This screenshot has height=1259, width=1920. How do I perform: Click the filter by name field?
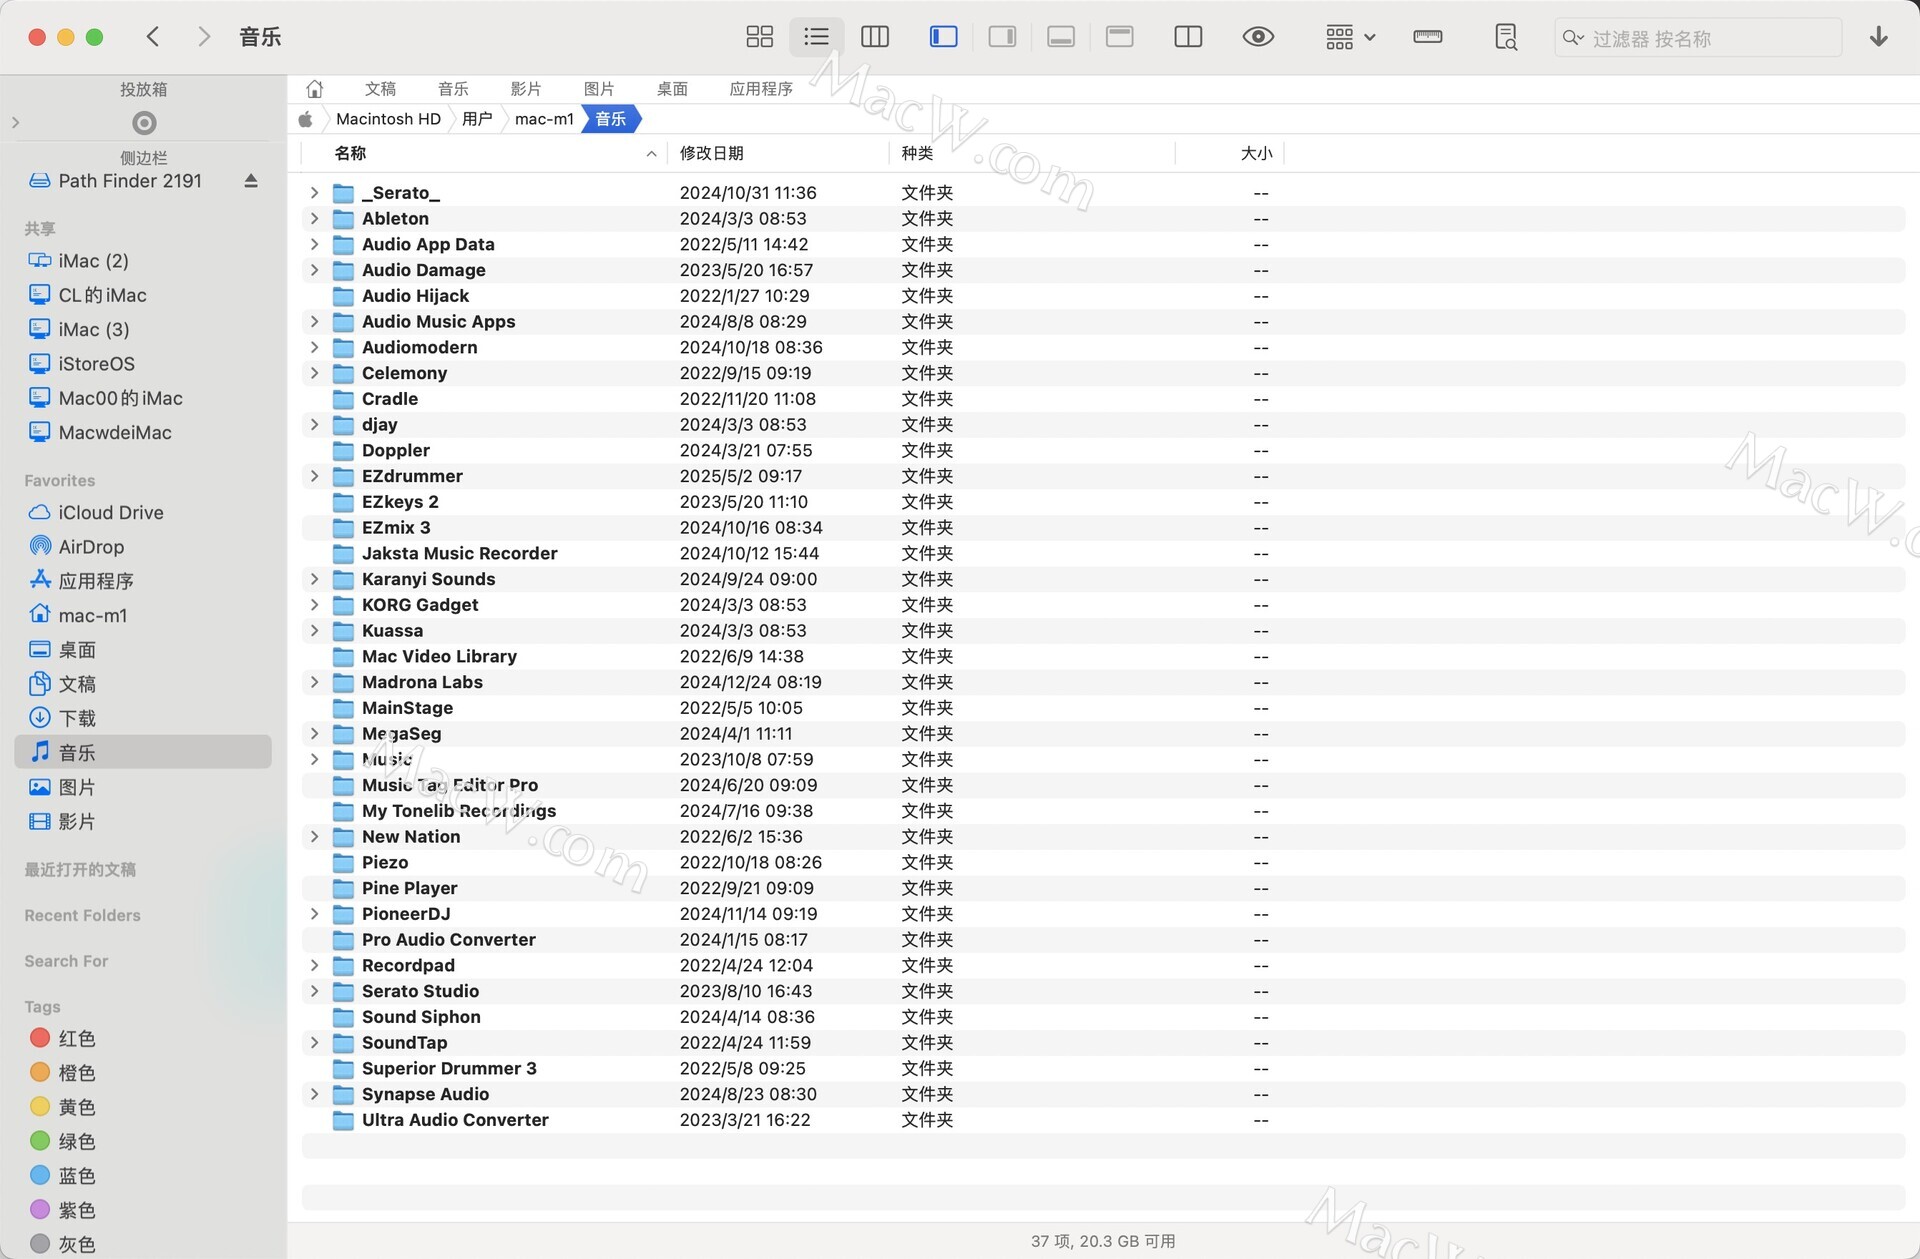pos(1698,38)
